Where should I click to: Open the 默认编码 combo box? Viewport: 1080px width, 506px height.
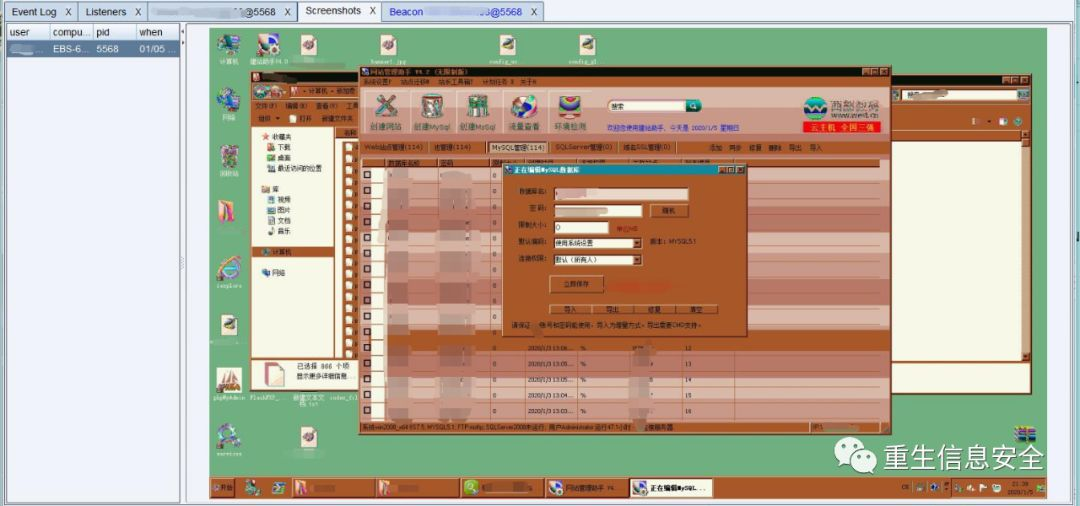(x=597, y=243)
